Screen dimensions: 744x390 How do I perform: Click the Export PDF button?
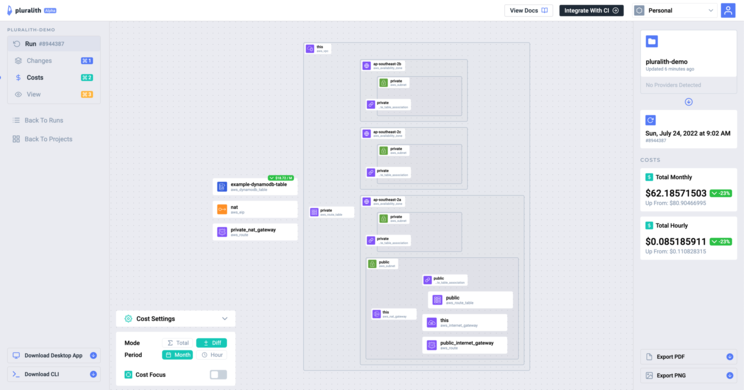pyautogui.click(x=688, y=357)
